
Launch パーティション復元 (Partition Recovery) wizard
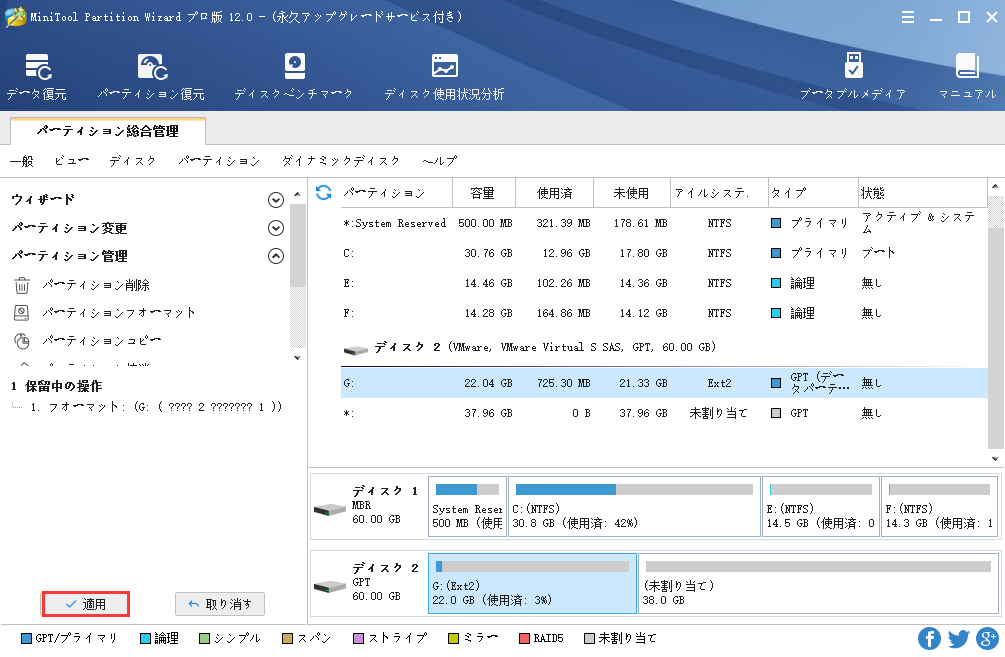(x=151, y=77)
